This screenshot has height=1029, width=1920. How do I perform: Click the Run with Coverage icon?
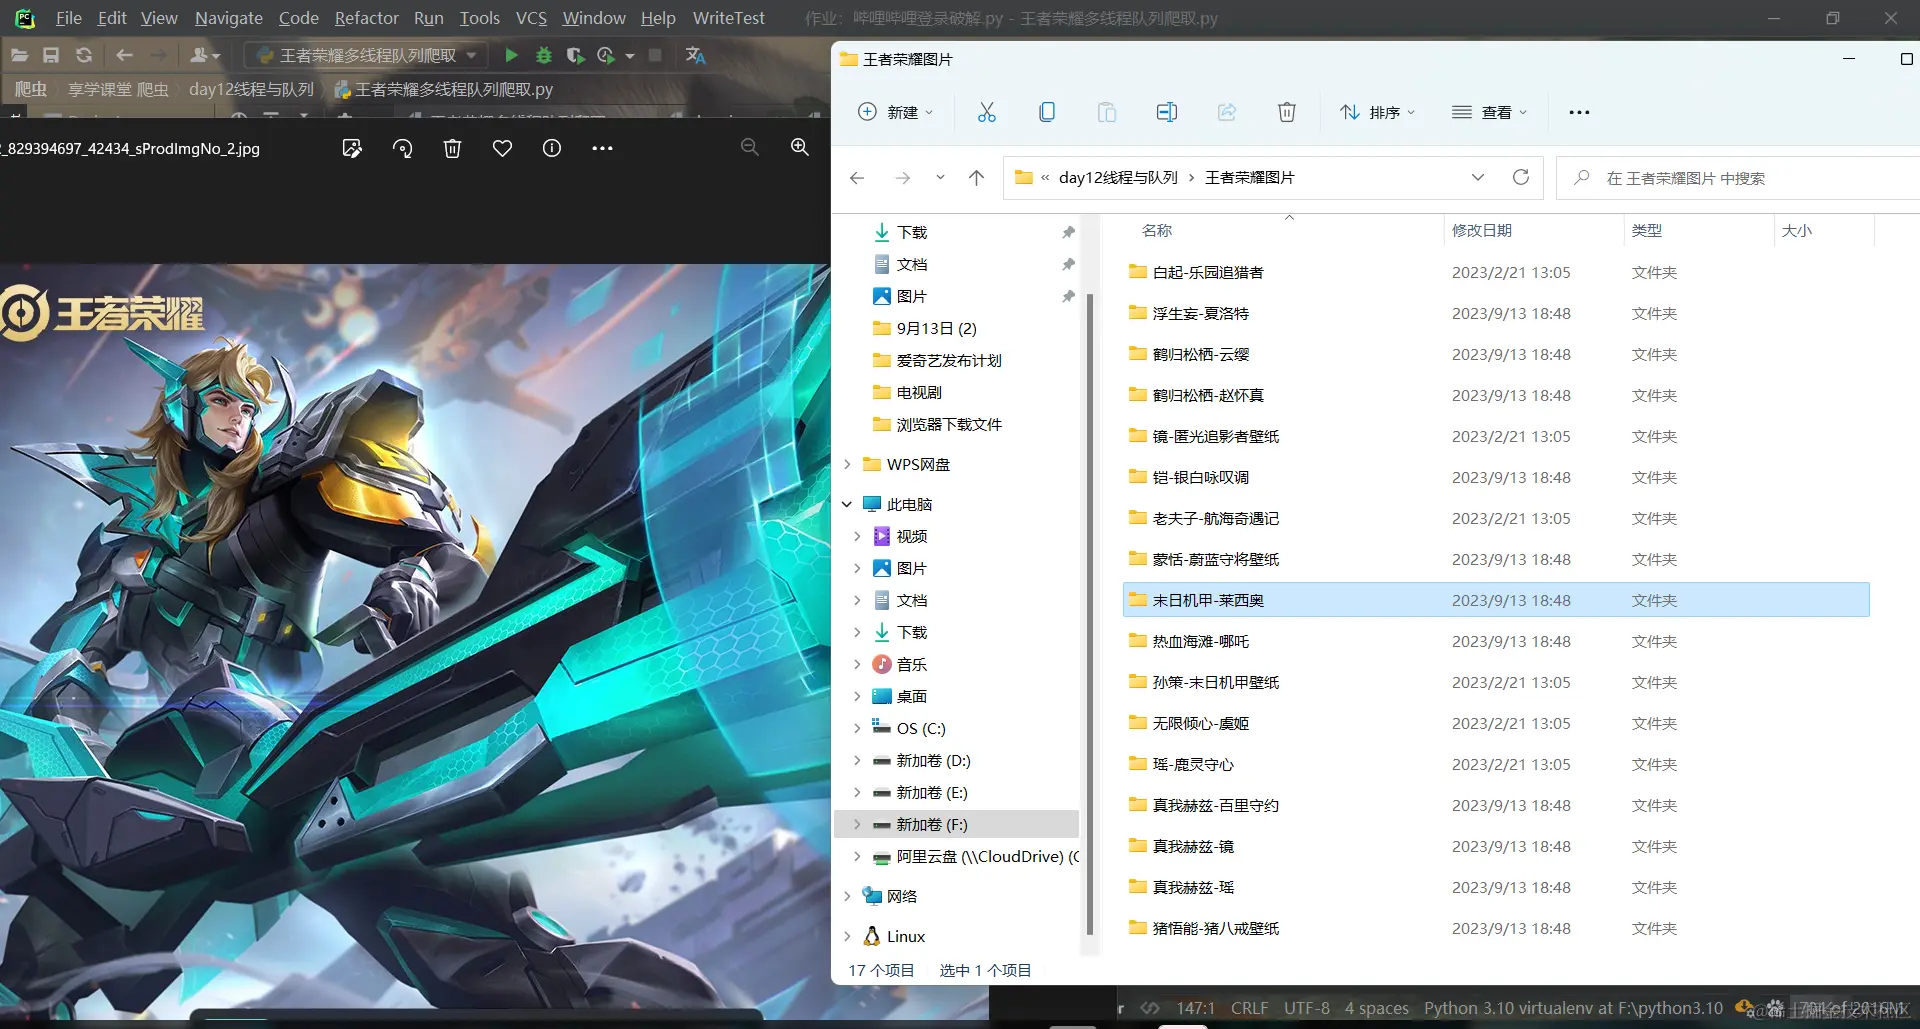575,55
